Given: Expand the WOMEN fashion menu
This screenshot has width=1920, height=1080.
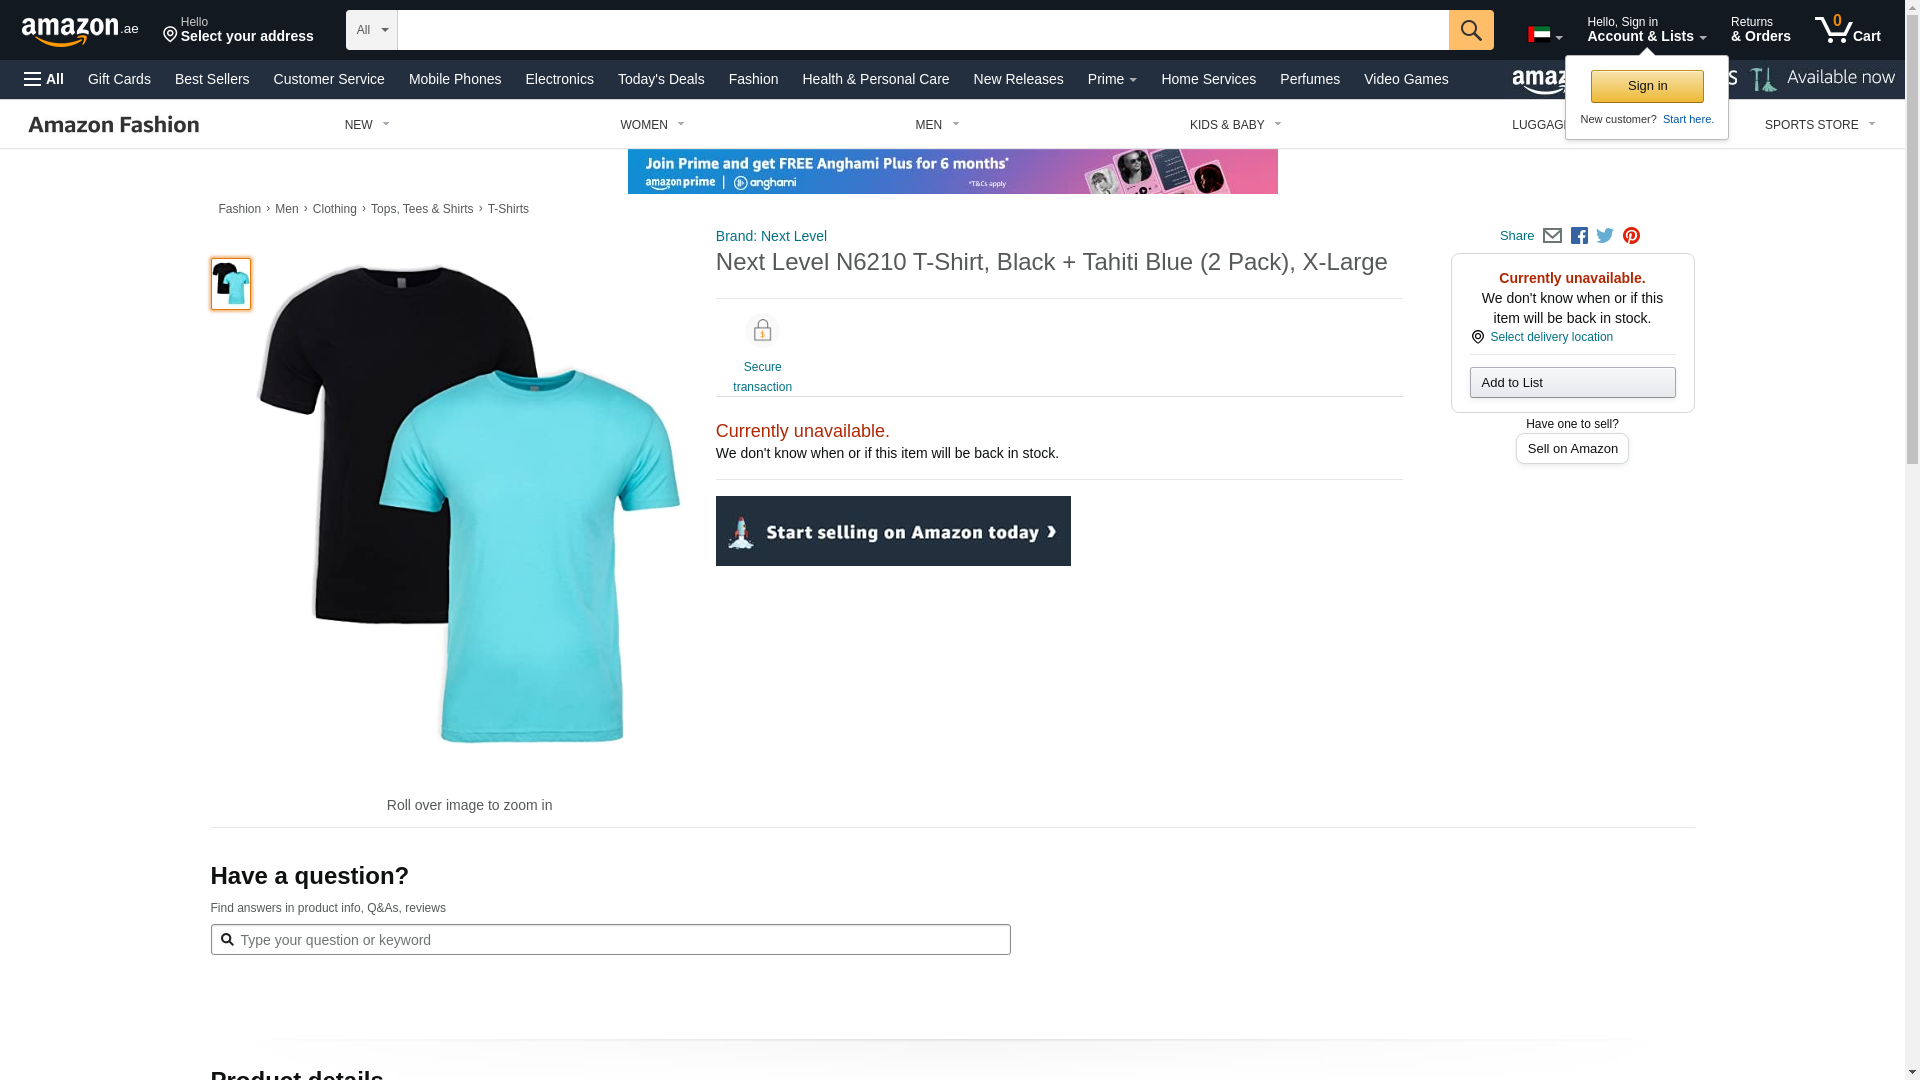Looking at the screenshot, I should coord(652,125).
